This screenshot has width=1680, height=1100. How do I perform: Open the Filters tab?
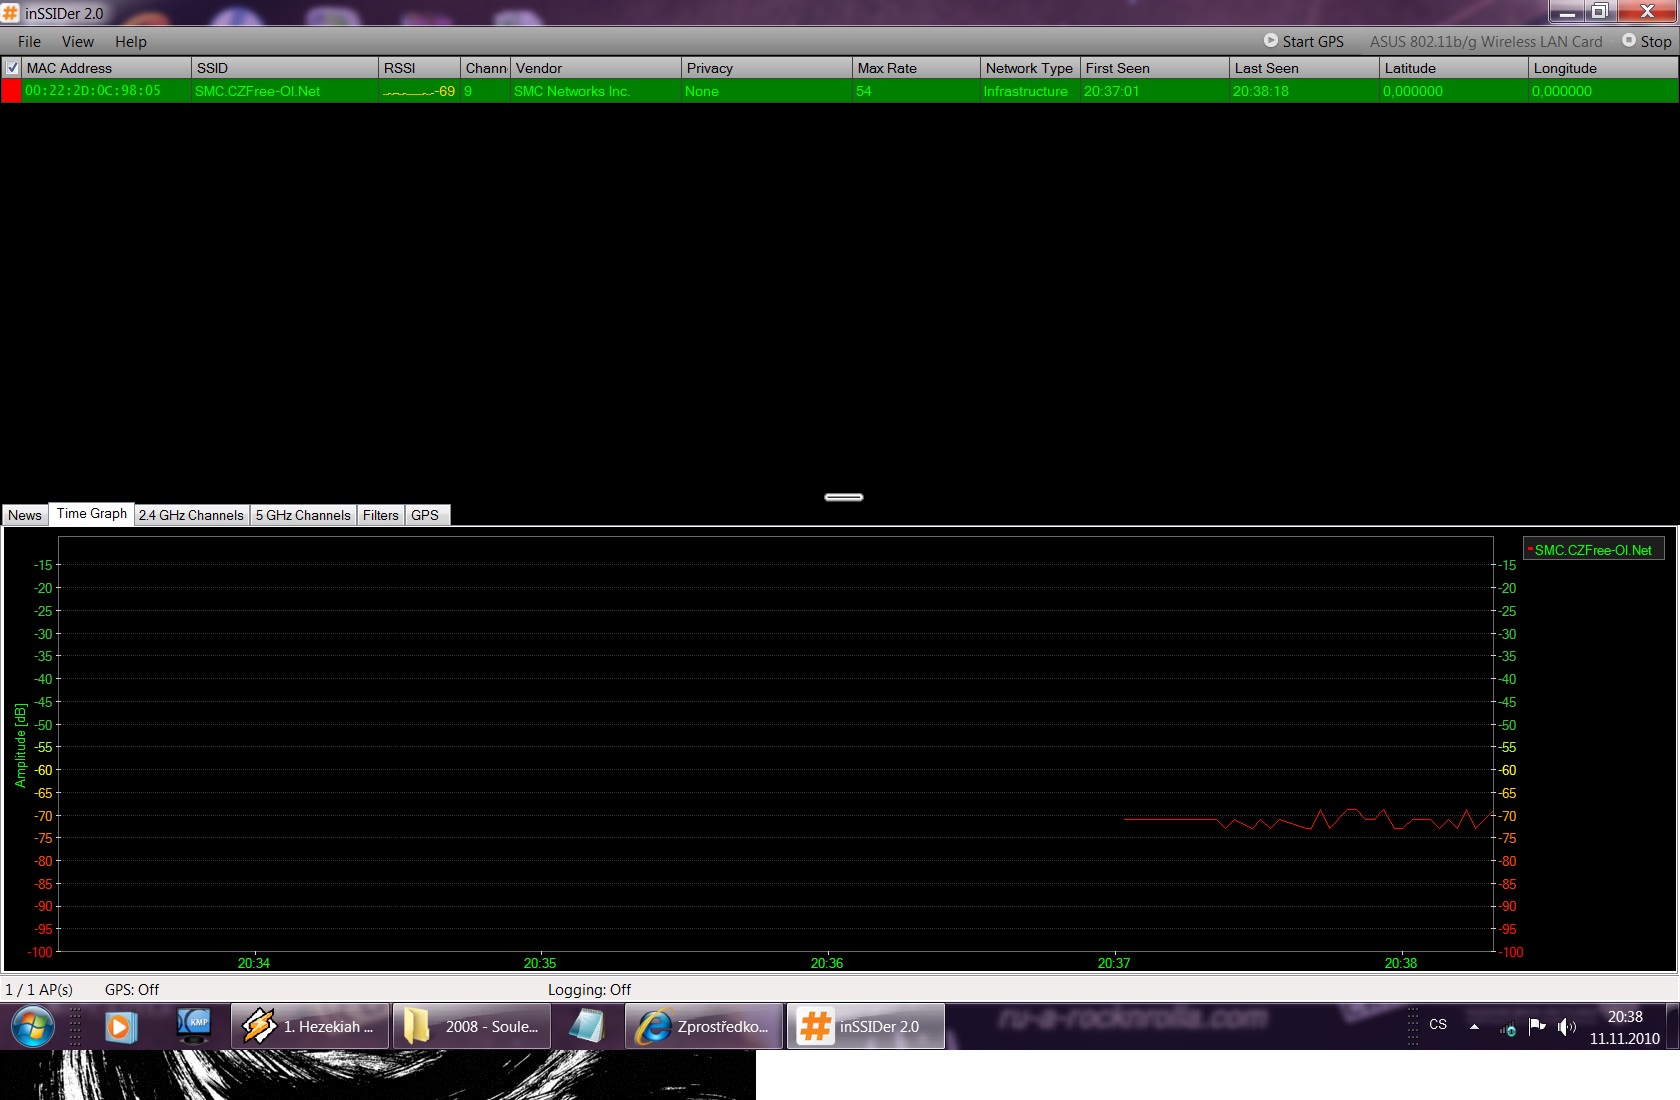coord(381,515)
